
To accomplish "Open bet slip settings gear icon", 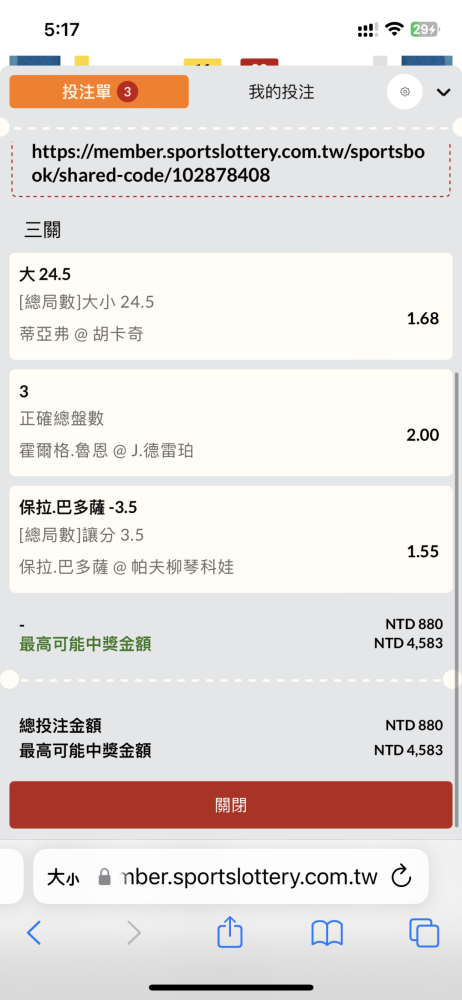I will tap(405, 92).
